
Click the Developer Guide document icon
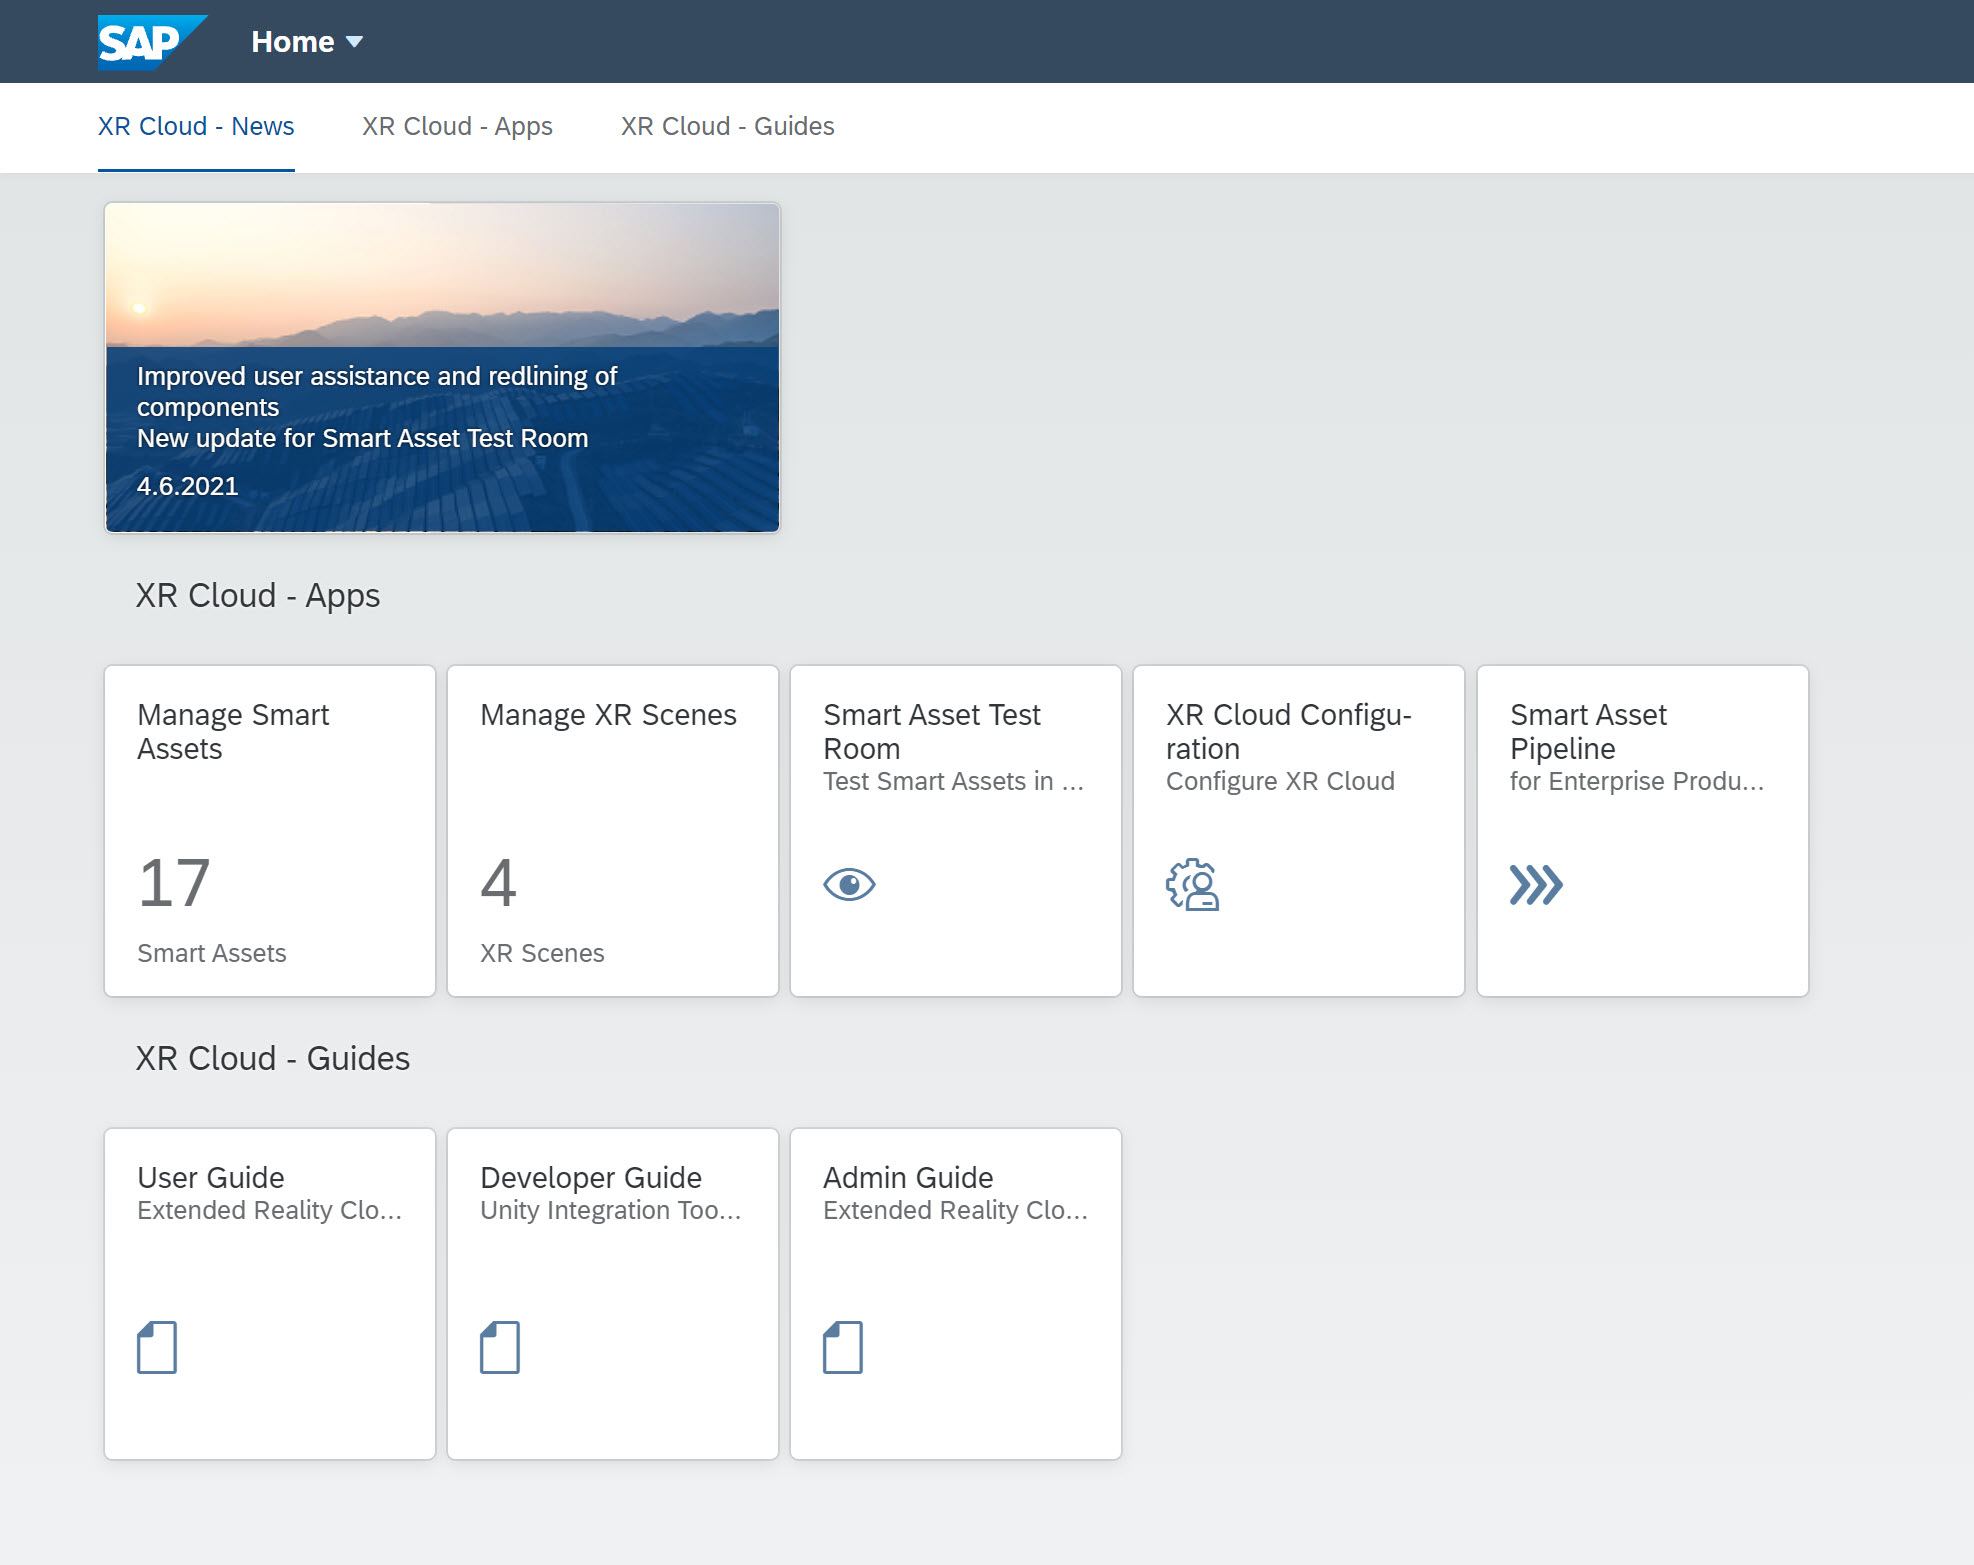click(500, 1347)
